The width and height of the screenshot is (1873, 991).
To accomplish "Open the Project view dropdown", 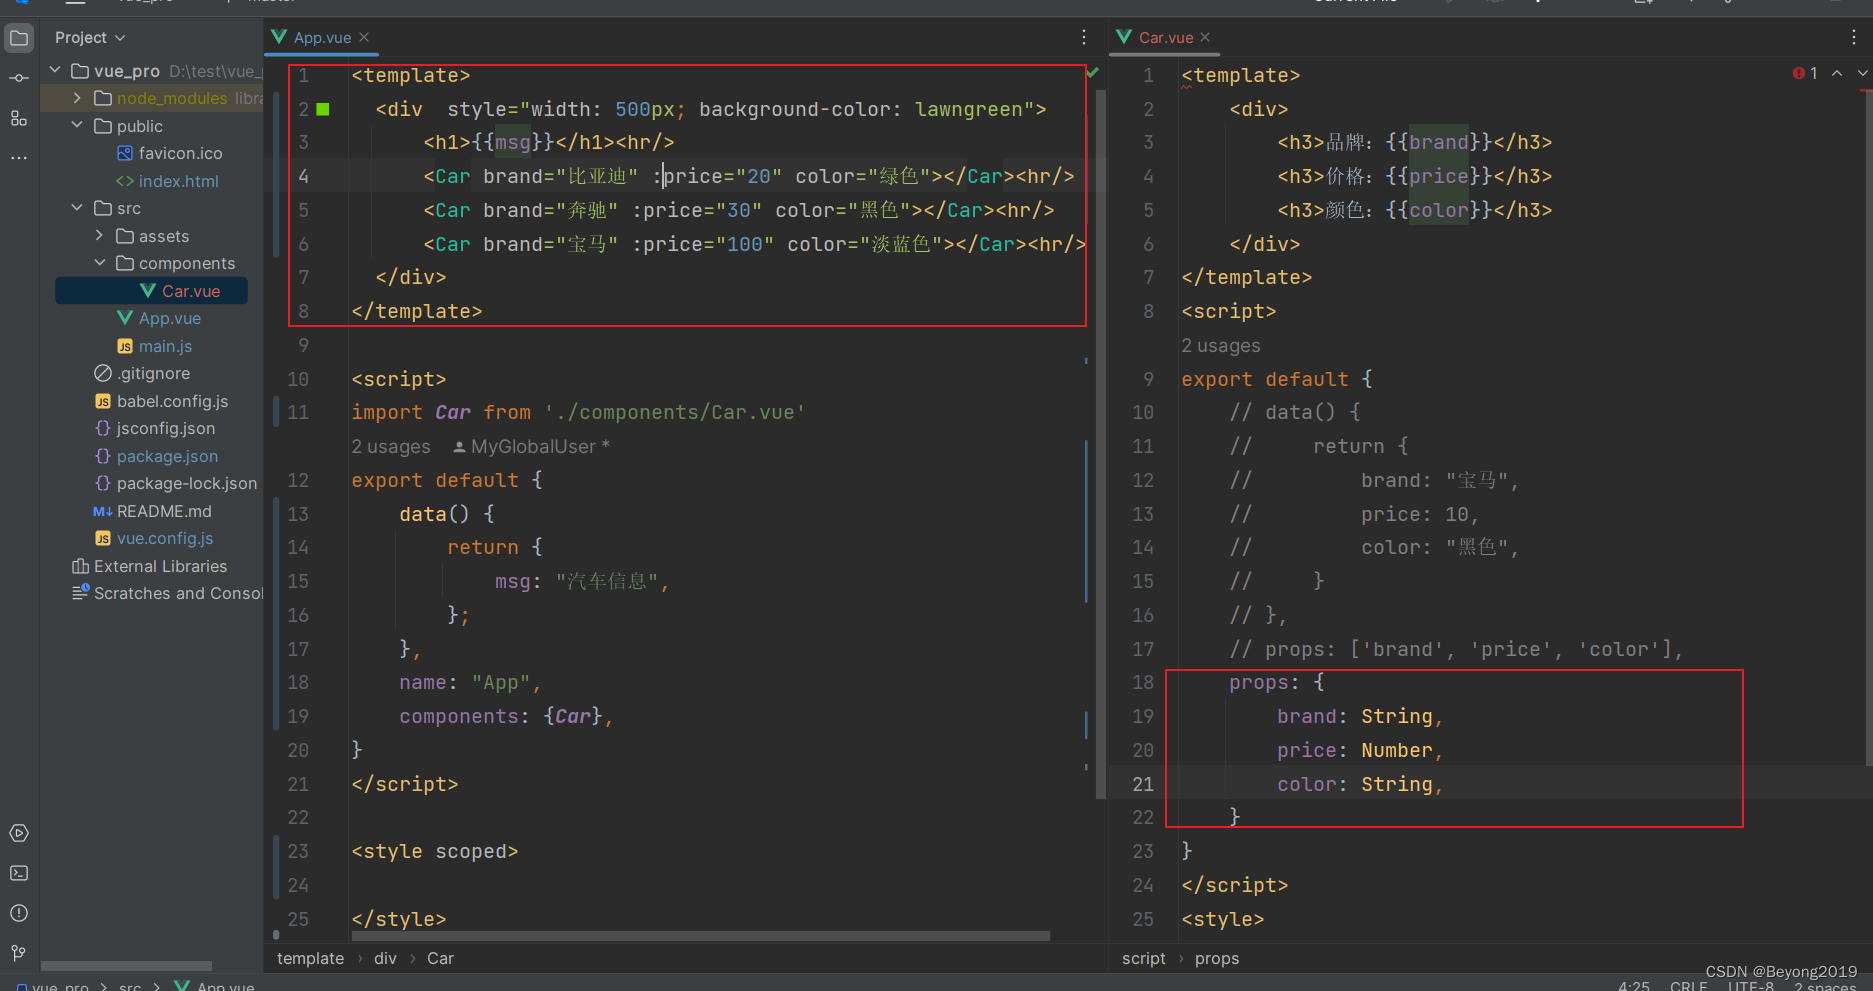I will point(91,37).
